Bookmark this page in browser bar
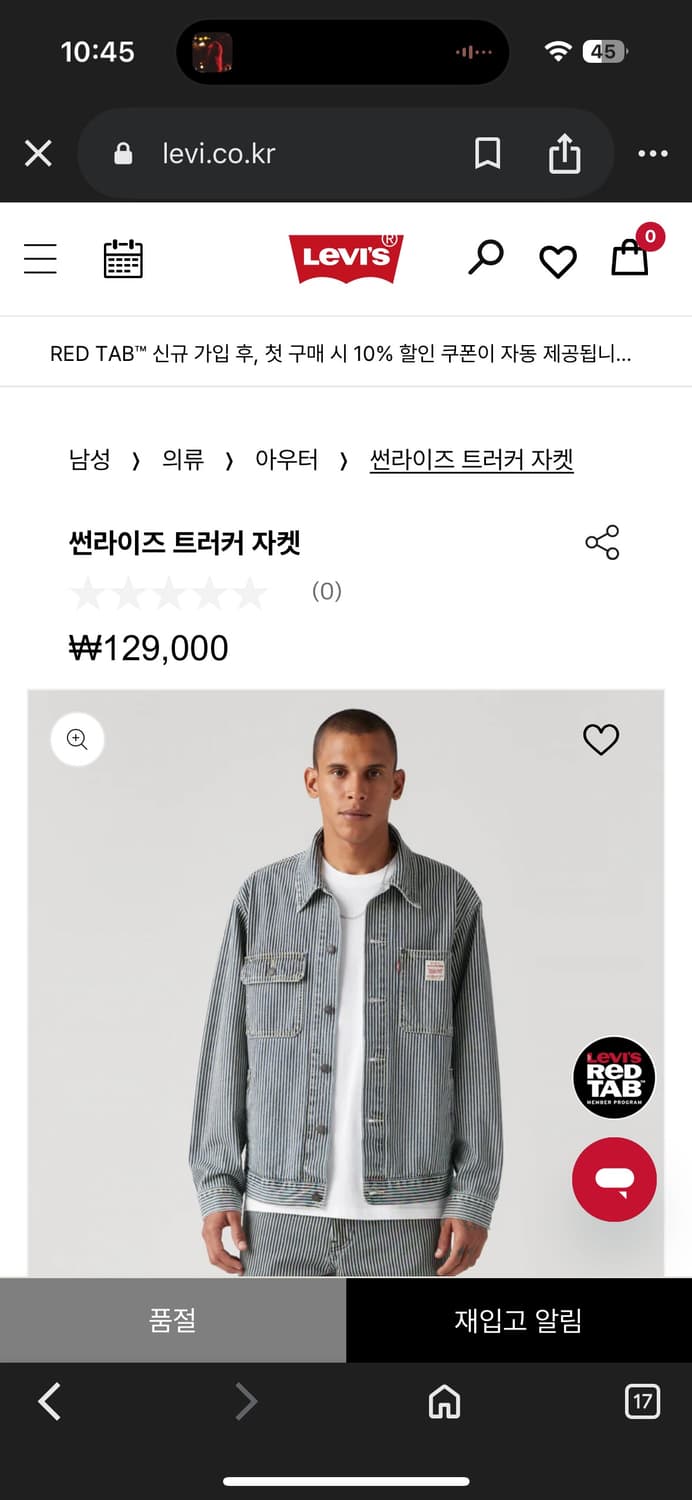Screen dimensions: 692x1500 click(487, 154)
